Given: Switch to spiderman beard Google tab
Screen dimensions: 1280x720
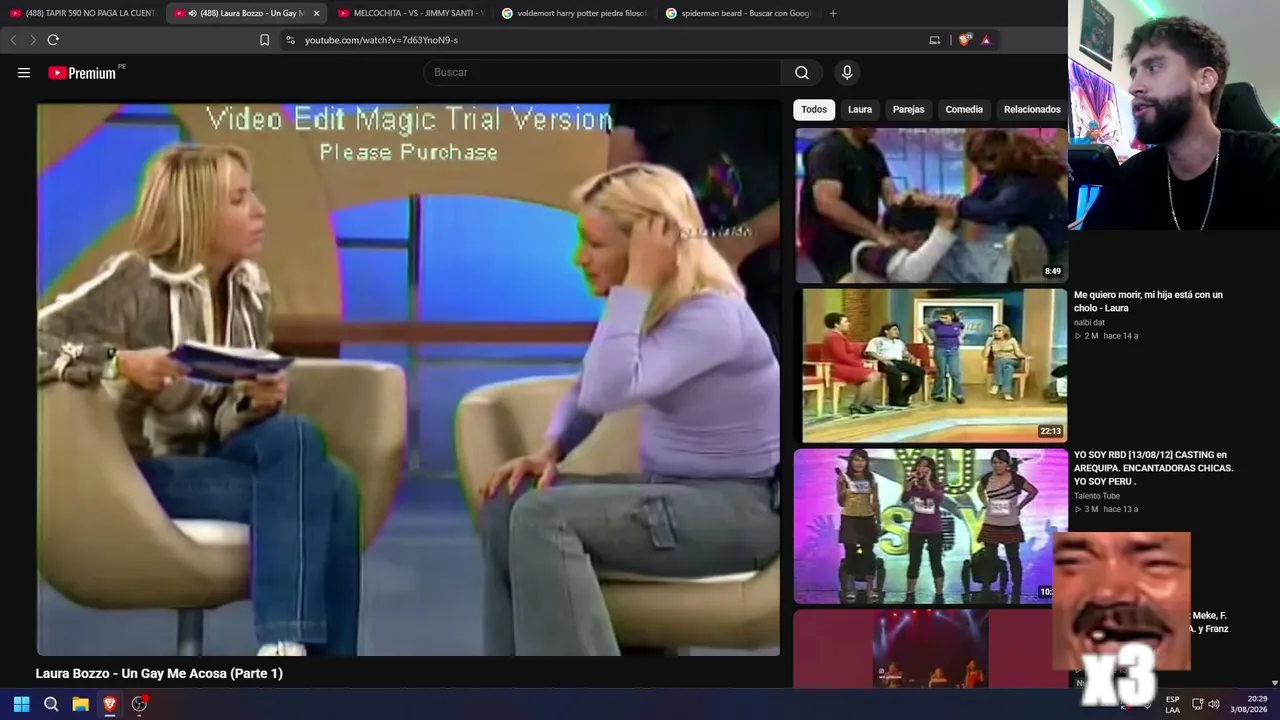Looking at the screenshot, I should (738, 13).
